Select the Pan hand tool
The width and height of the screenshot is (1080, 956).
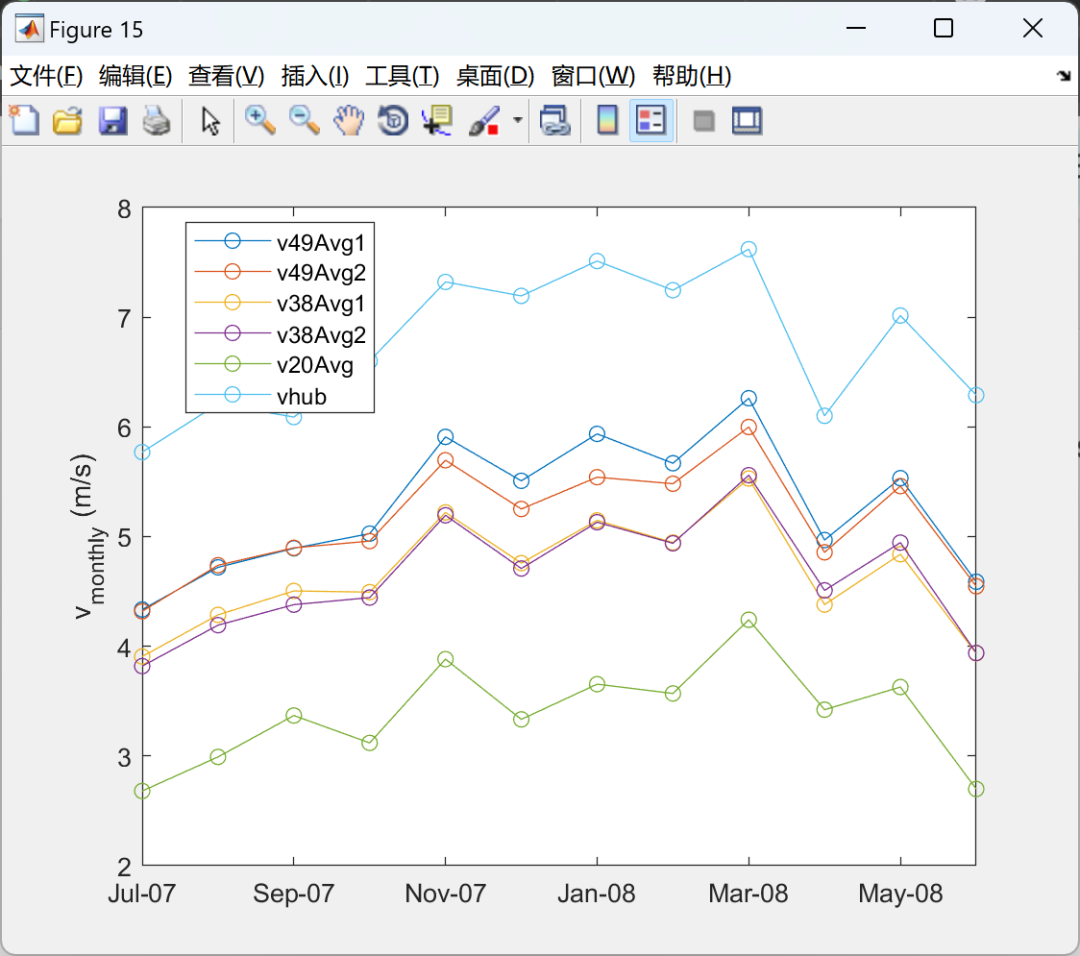pyautogui.click(x=349, y=121)
